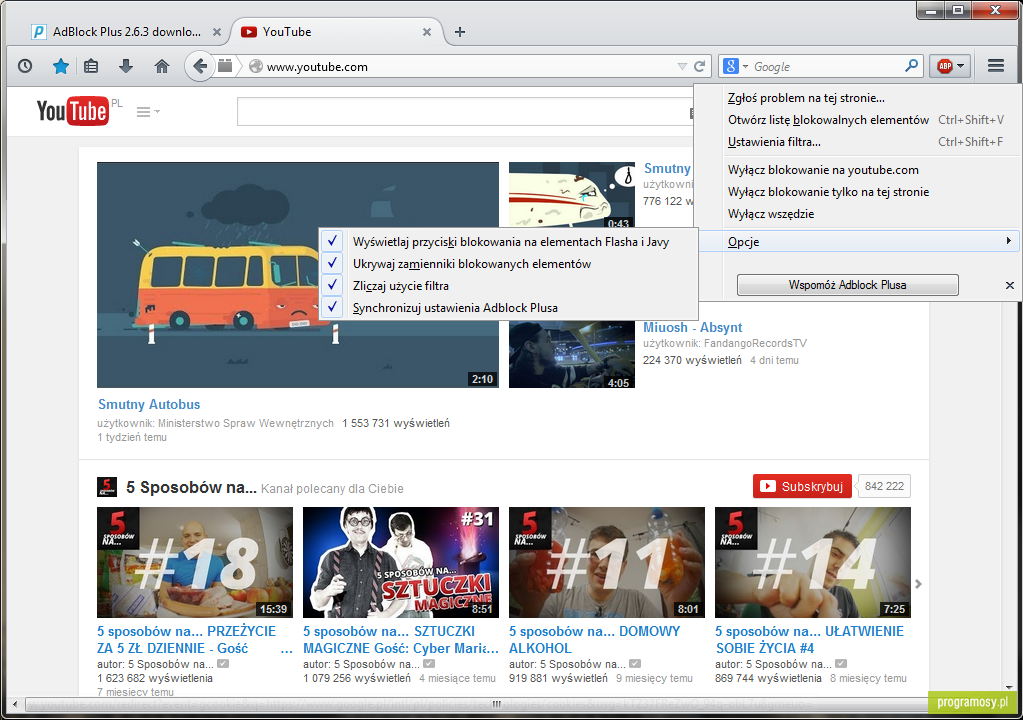Viewport: 1023px width, 720px height.
Task: Click the YouTube search input field
Action: pyautogui.click(x=465, y=112)
